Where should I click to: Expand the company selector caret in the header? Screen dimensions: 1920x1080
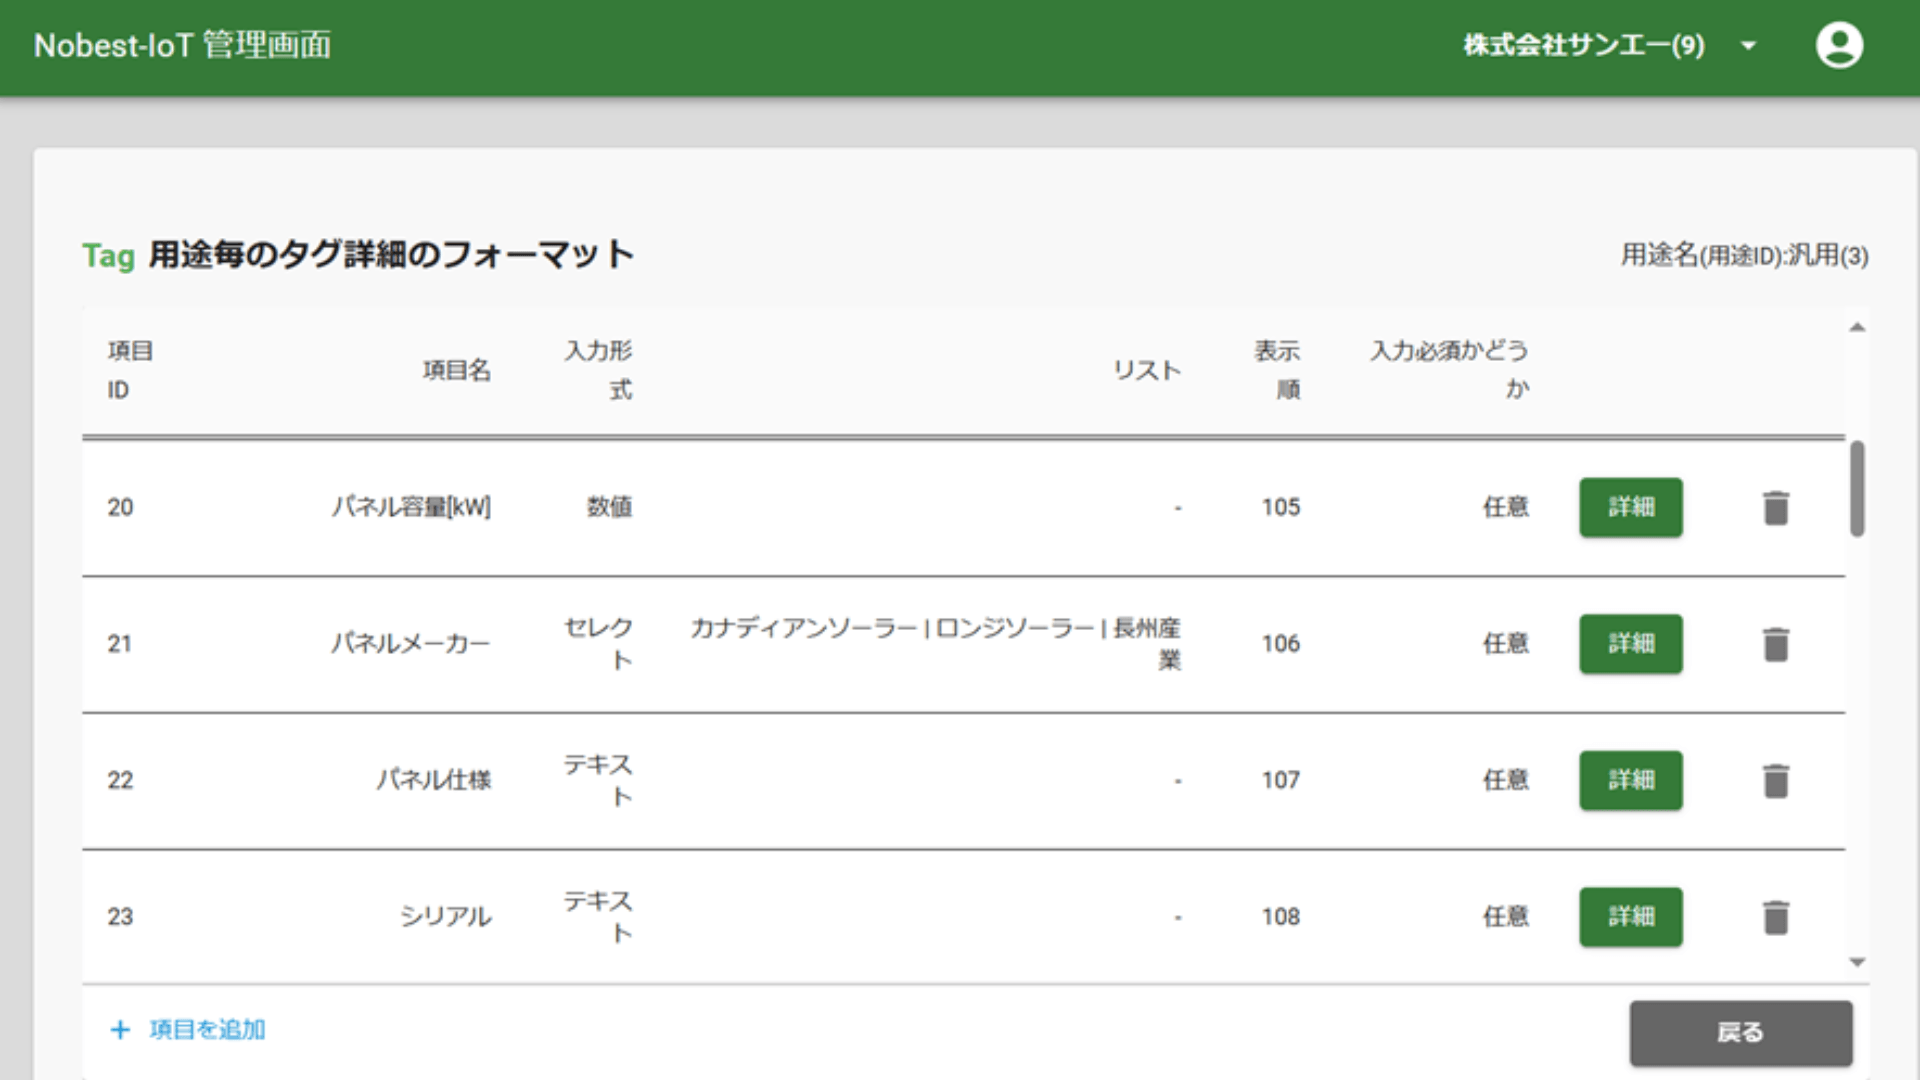point(1748,45)
